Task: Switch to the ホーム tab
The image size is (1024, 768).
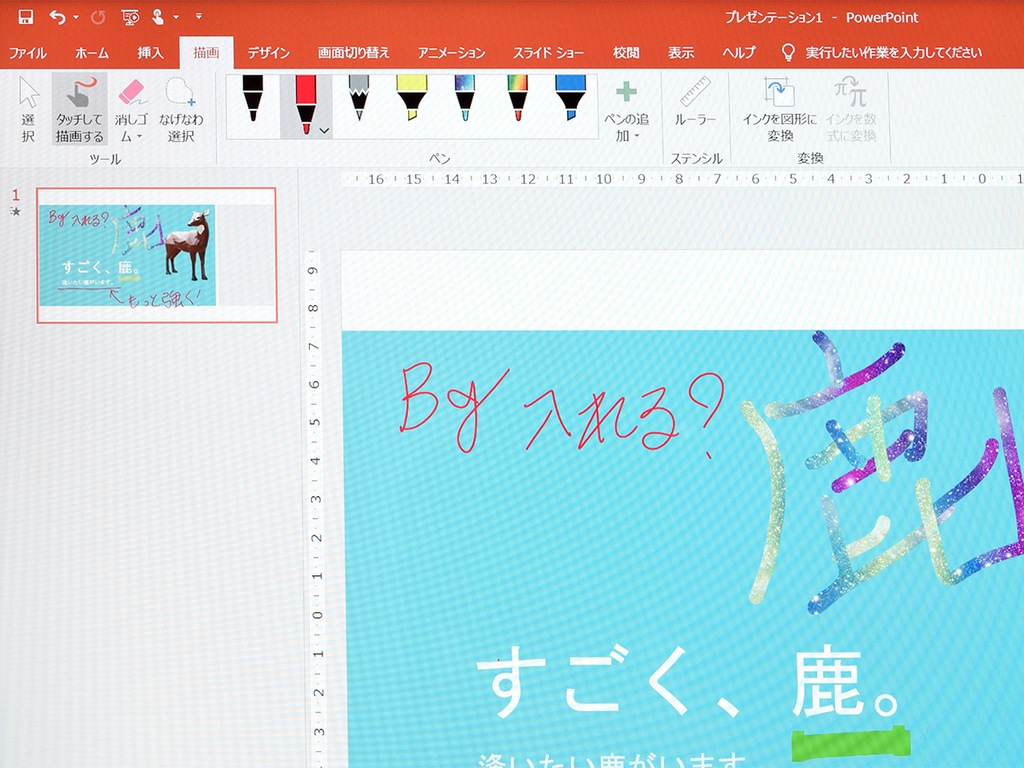Action: click(x=91, y=53)
